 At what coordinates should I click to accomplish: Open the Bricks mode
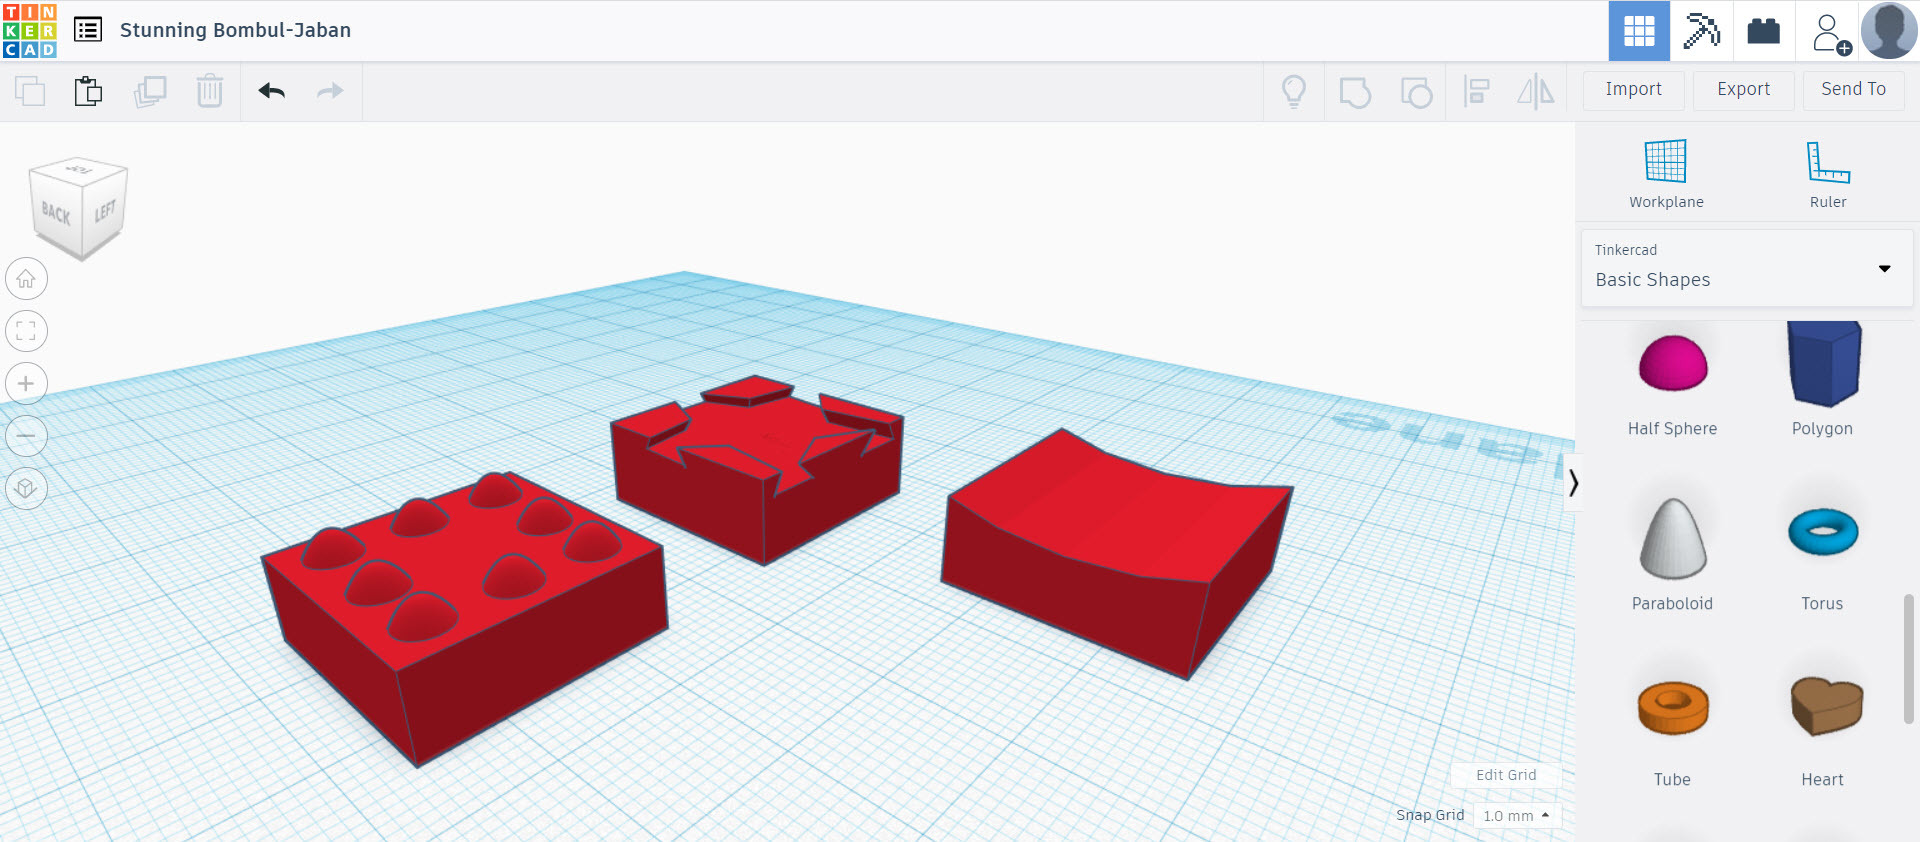(x=1763, y=31)
